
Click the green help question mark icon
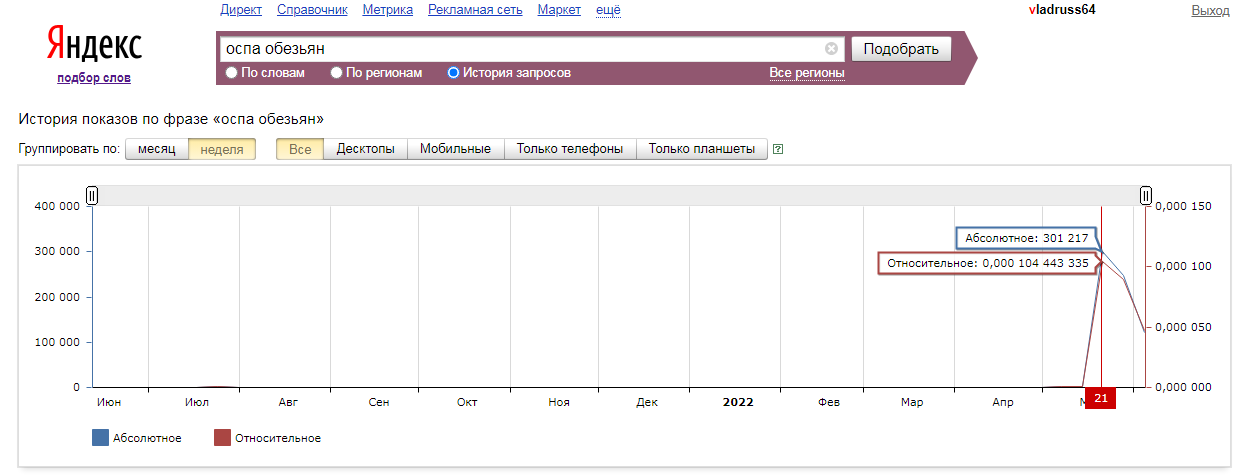(x=778, y=150)
